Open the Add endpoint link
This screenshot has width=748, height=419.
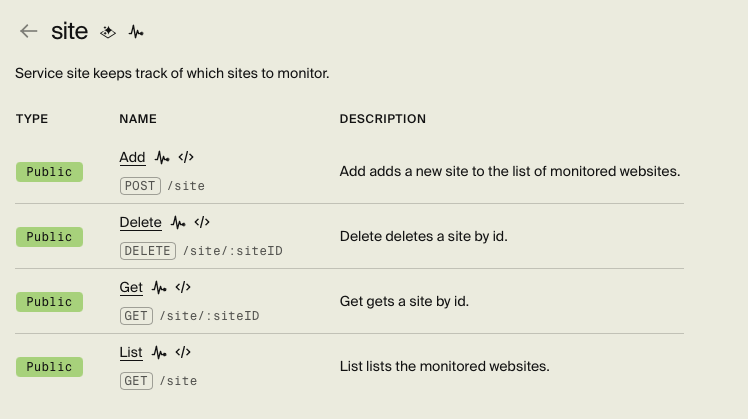point(132,158)
